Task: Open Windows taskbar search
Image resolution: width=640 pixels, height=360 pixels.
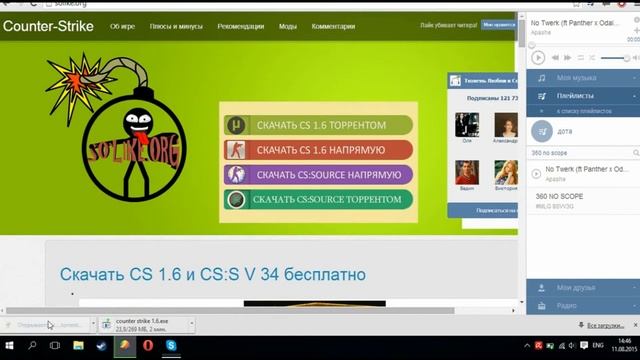Action: pos(32,346)
